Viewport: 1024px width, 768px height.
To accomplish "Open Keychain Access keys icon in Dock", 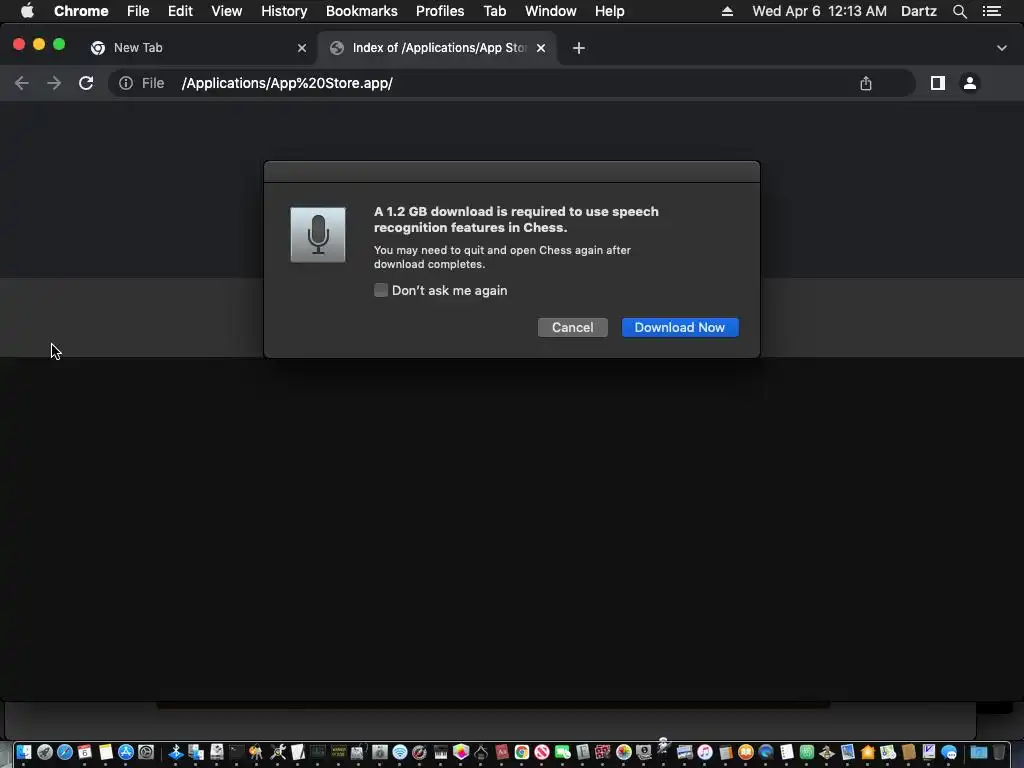I will [256, 752].
